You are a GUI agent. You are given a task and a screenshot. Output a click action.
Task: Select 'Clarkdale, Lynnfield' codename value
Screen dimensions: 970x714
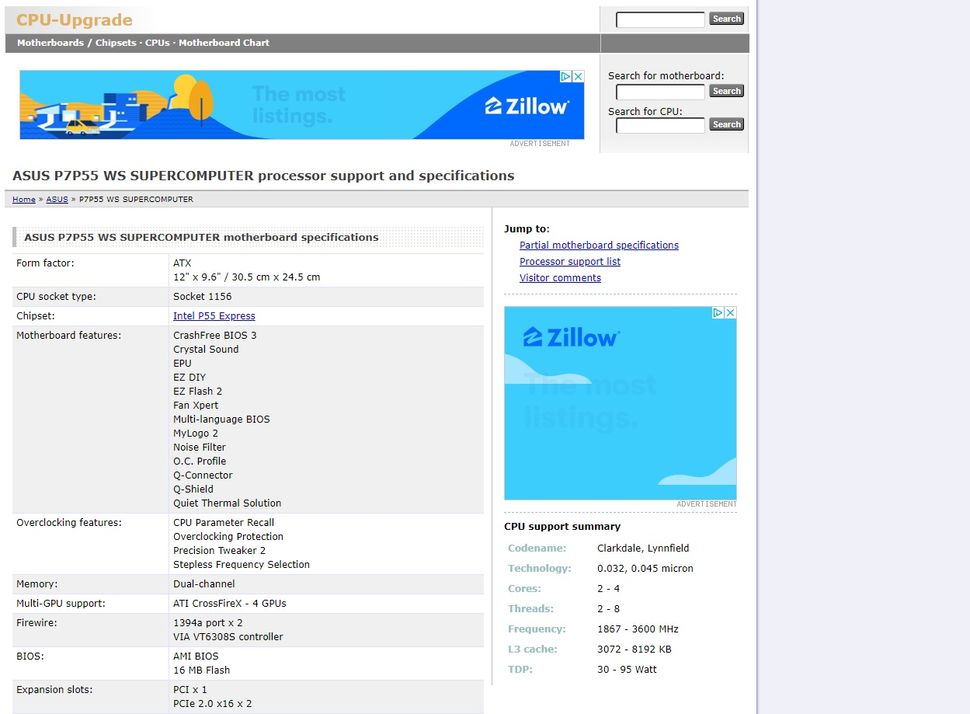coord(643,548)
